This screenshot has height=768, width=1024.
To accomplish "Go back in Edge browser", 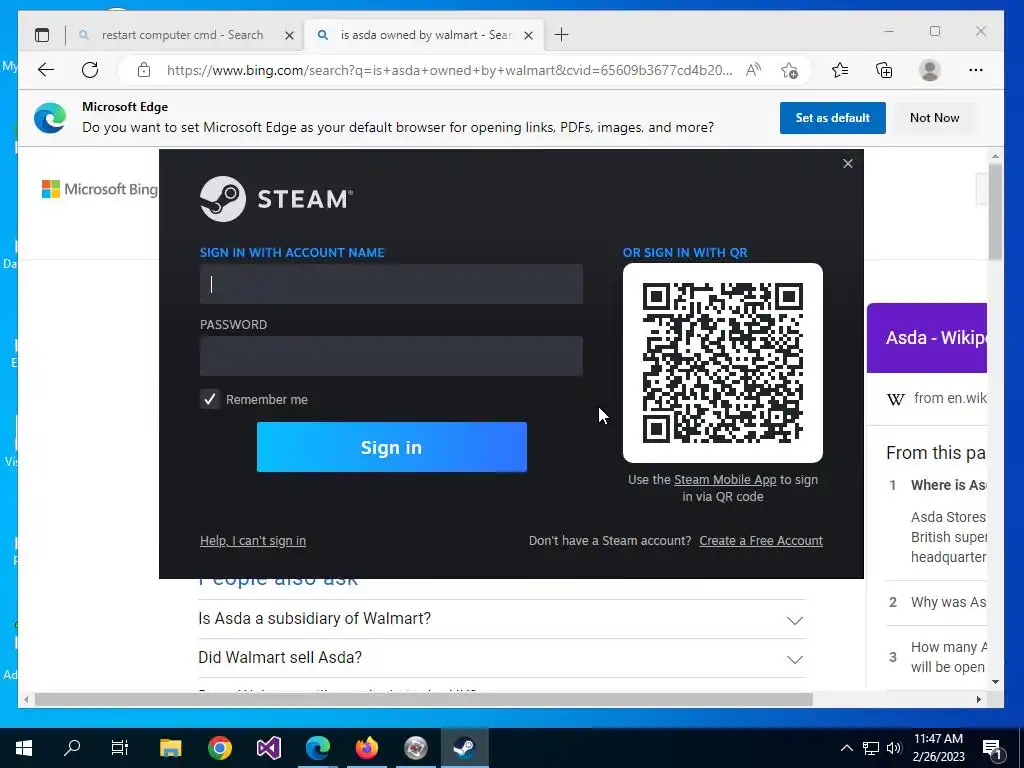I will [46, 70].
